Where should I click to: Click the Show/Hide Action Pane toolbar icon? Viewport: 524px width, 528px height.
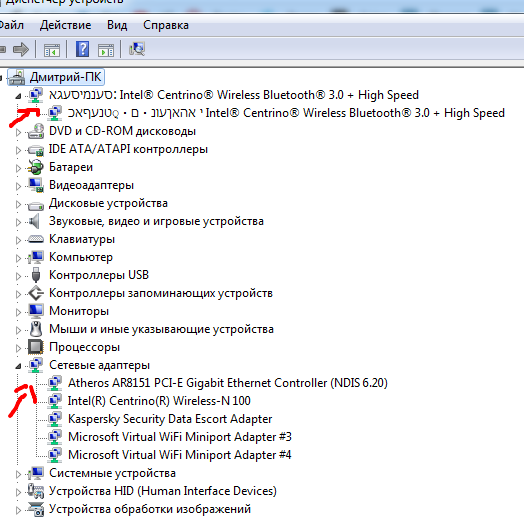tap(106, 50)
